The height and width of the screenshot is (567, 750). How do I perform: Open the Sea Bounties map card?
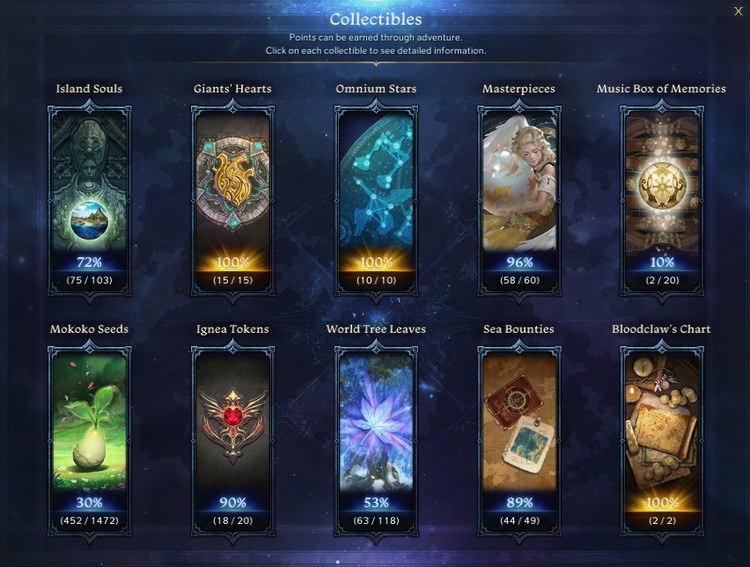(519, 441)
